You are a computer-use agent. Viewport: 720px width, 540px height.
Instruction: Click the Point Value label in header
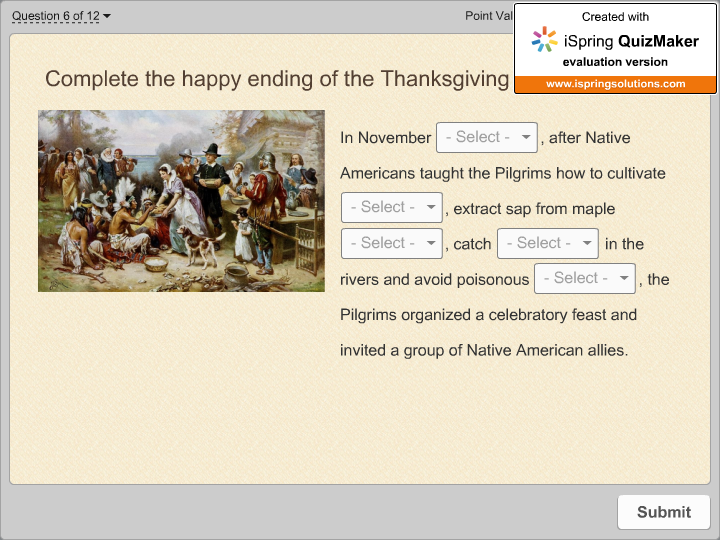tap(489, 16)
